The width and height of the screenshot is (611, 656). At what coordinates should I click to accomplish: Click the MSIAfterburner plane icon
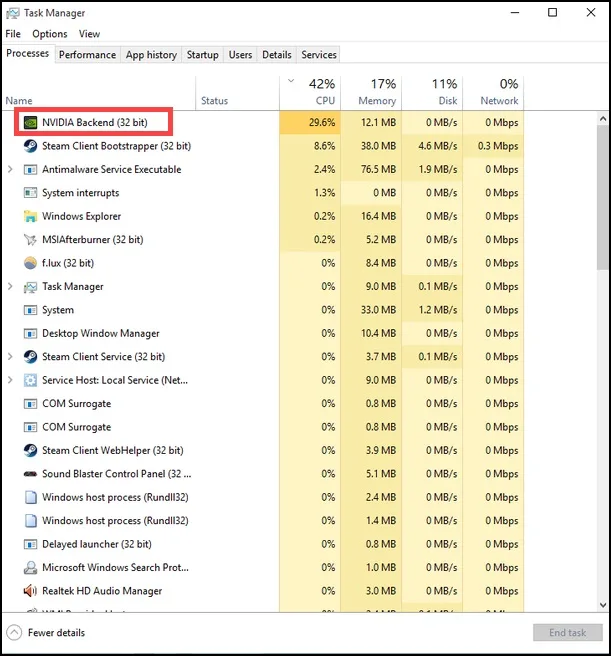(x=30, y=240)
